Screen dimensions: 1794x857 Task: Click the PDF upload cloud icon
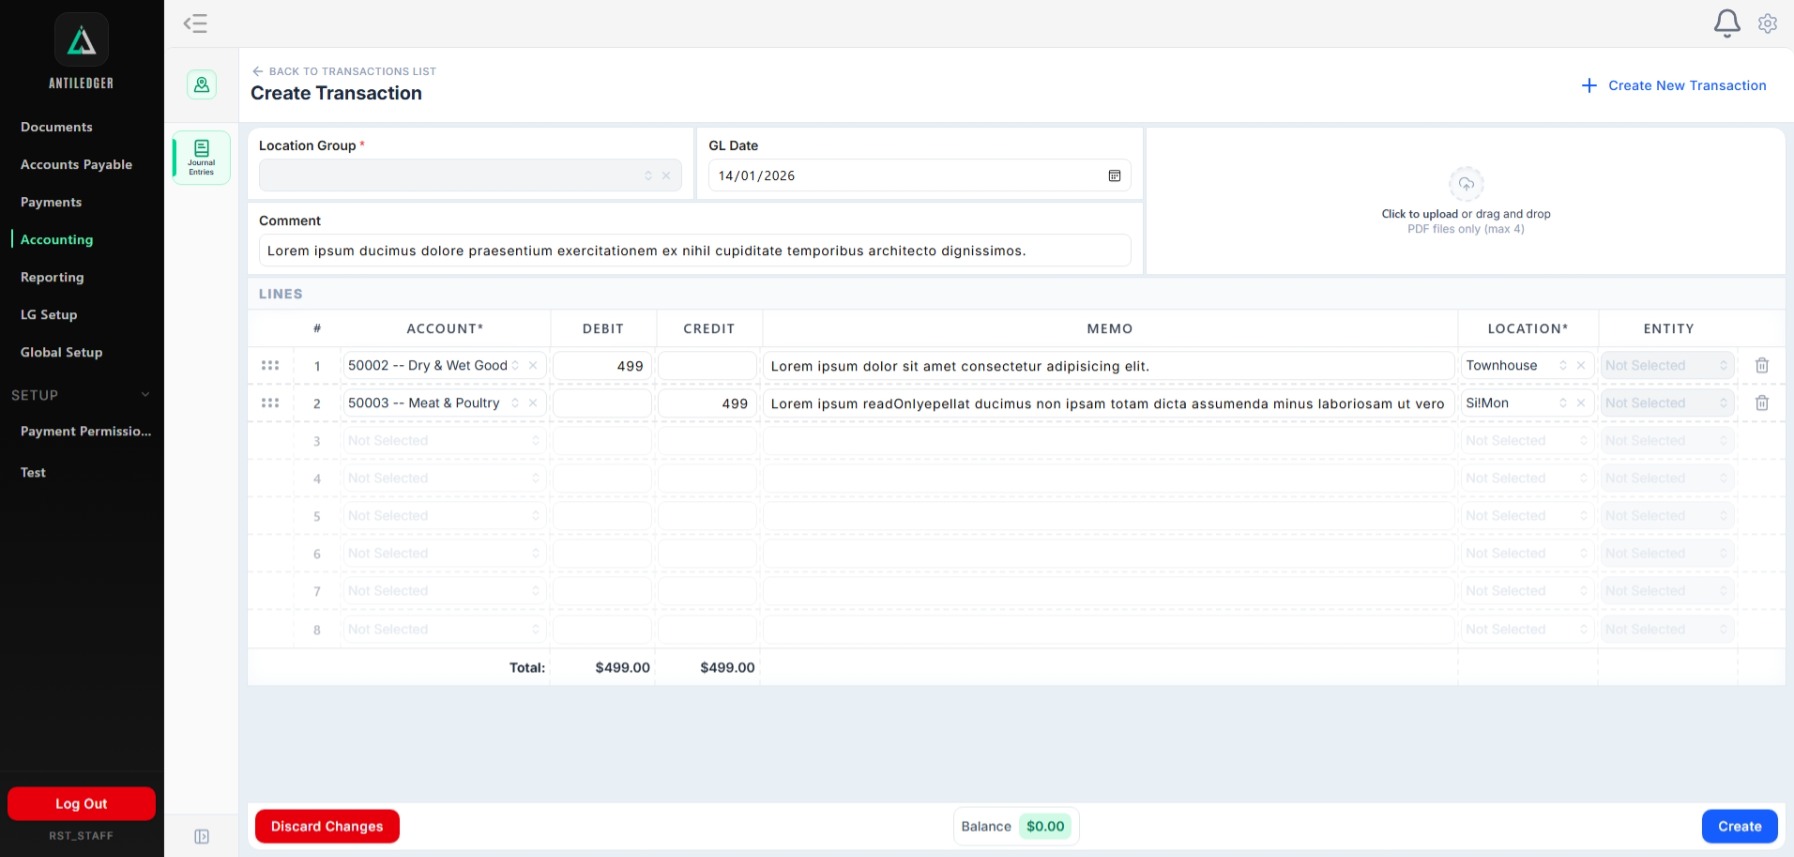(1466, 184)
